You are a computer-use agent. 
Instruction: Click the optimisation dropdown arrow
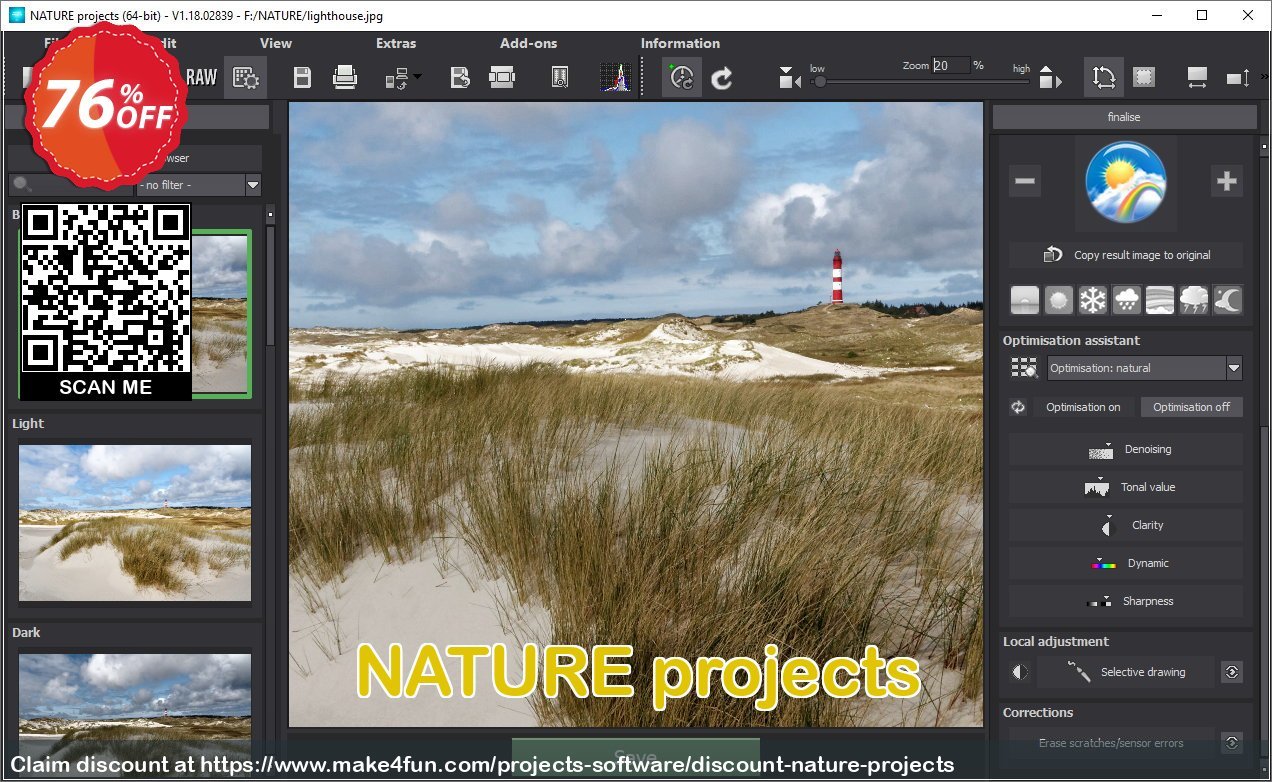click(x=1234, y=368)
